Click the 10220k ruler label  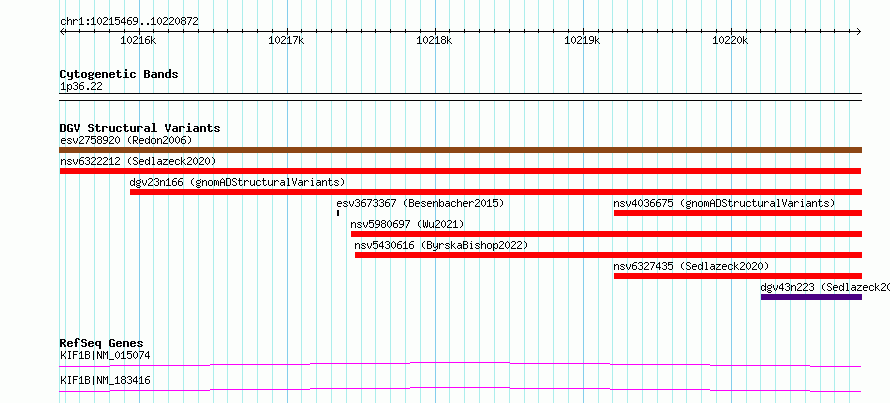(731, 40)
